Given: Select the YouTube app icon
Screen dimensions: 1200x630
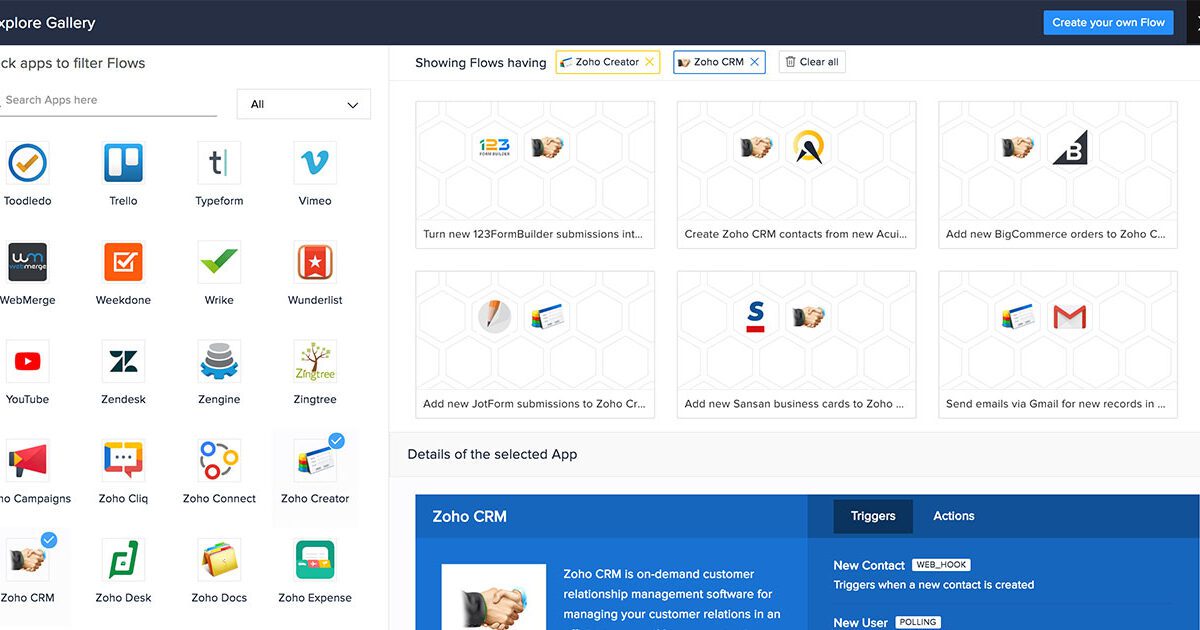Looking at the screenshot, I should [x=27, y=362].
